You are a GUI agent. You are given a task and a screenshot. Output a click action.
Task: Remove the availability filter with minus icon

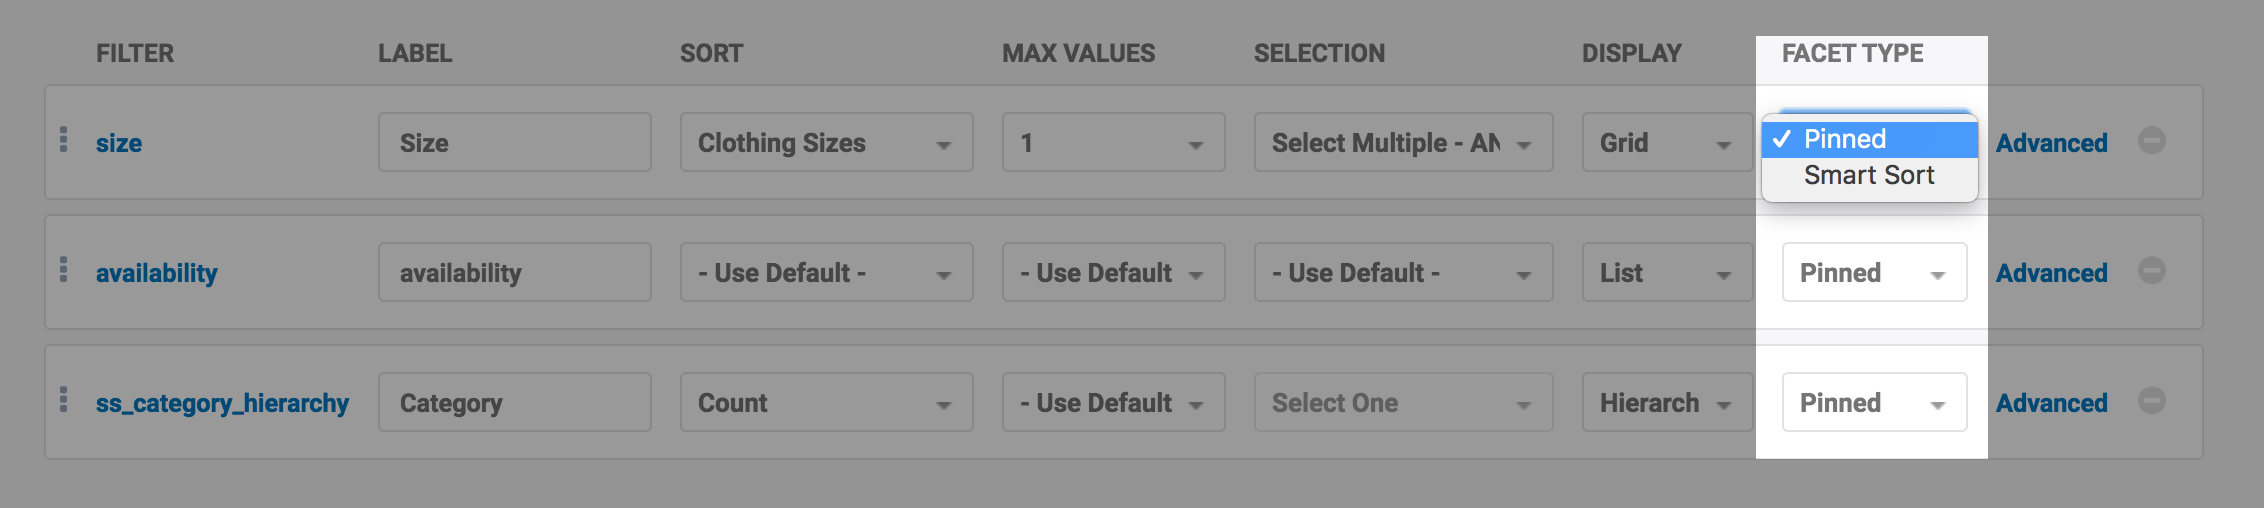pyautogui.click(x=2152, y=271)
